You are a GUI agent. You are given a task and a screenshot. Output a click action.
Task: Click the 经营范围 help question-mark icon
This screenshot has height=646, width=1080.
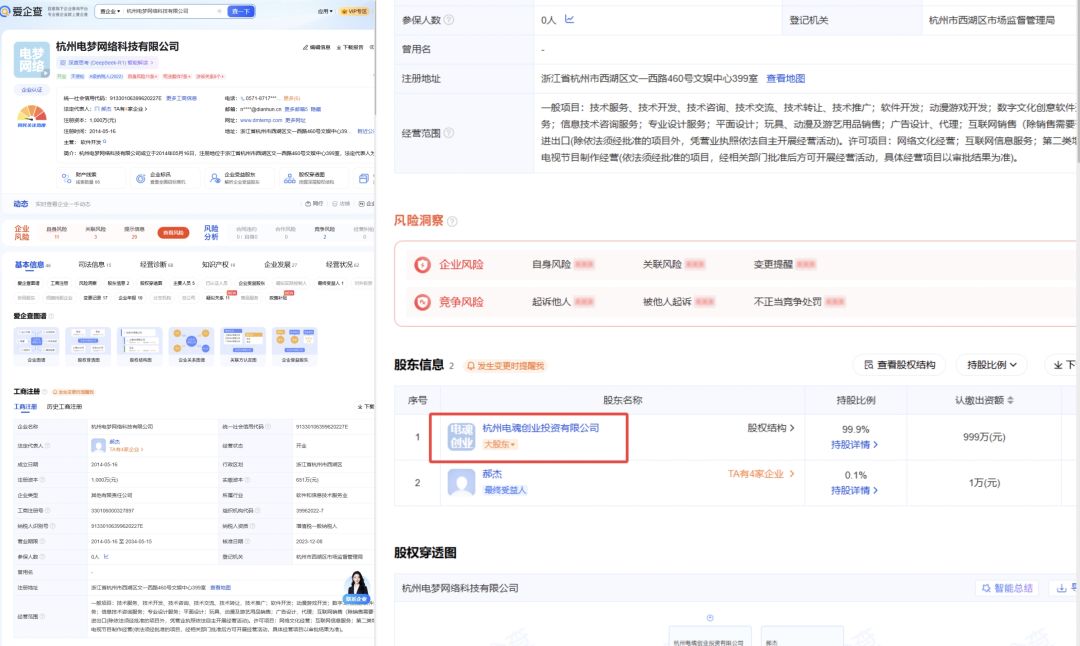tap(448, 133)
